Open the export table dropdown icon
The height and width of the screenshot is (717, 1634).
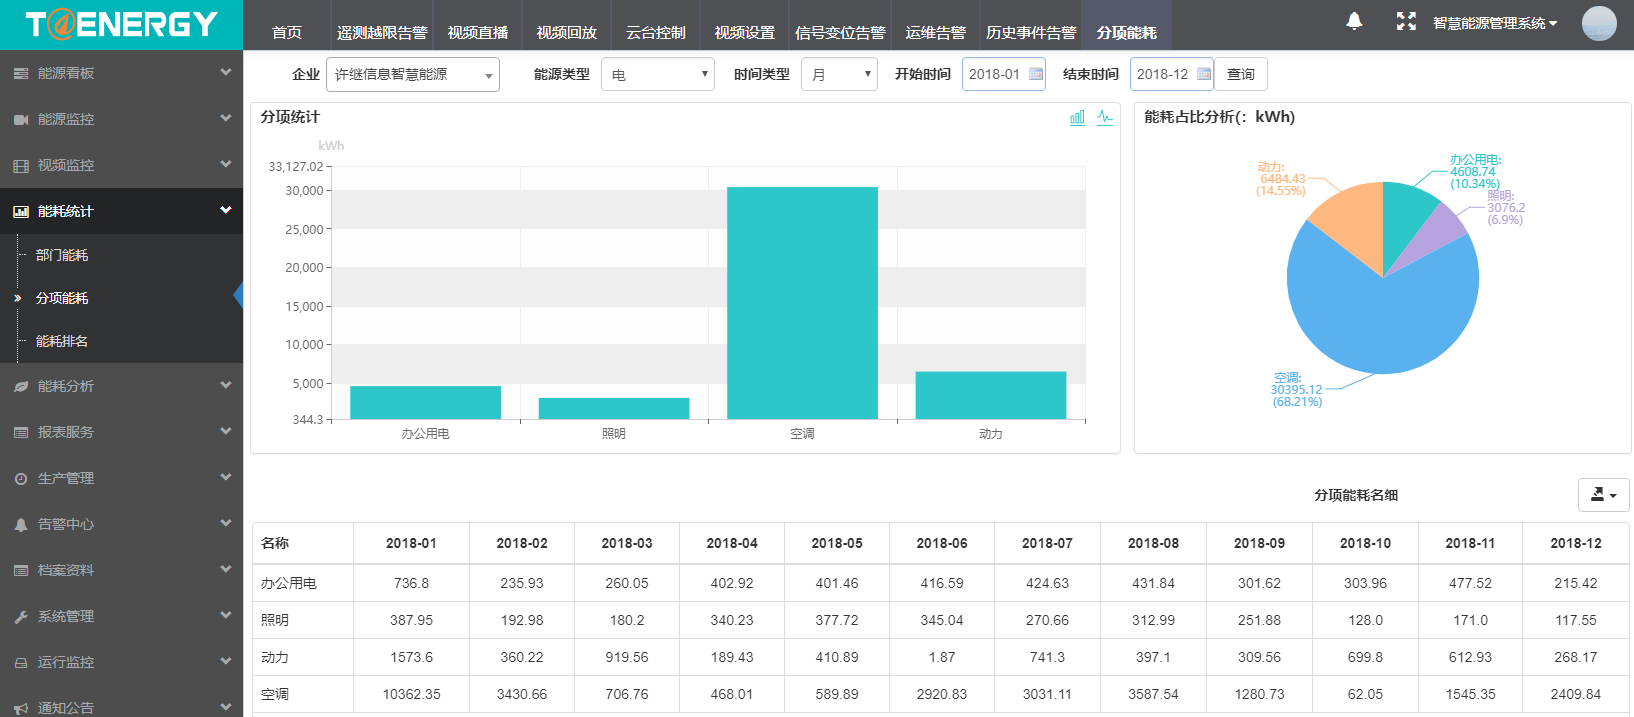[1603, 494]
